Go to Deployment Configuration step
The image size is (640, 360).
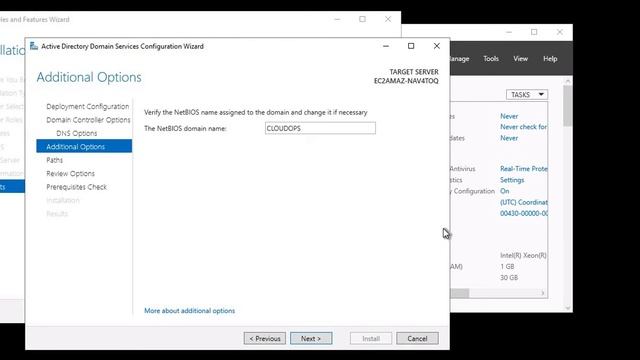tap(87, 107)
